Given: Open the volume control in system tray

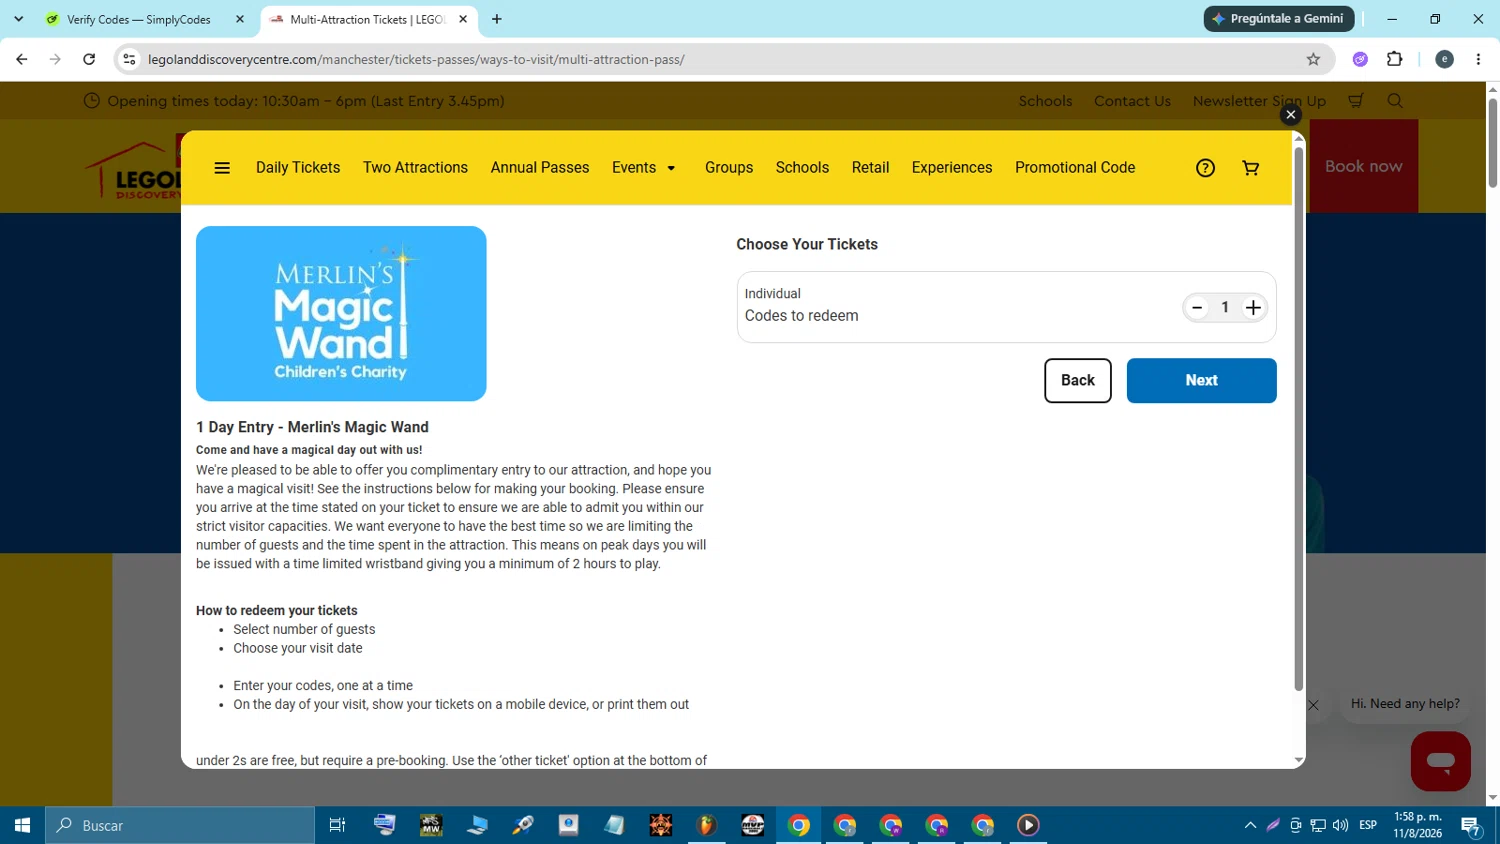Looking at the screenshot, I should click(1341, 825).
